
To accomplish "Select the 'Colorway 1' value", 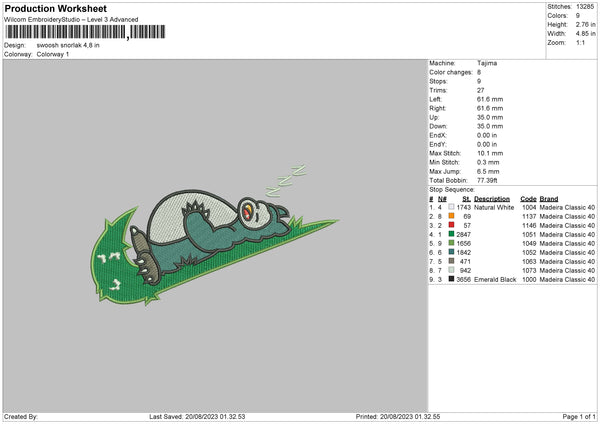I will pyautogui.click(x=53, y=54).
